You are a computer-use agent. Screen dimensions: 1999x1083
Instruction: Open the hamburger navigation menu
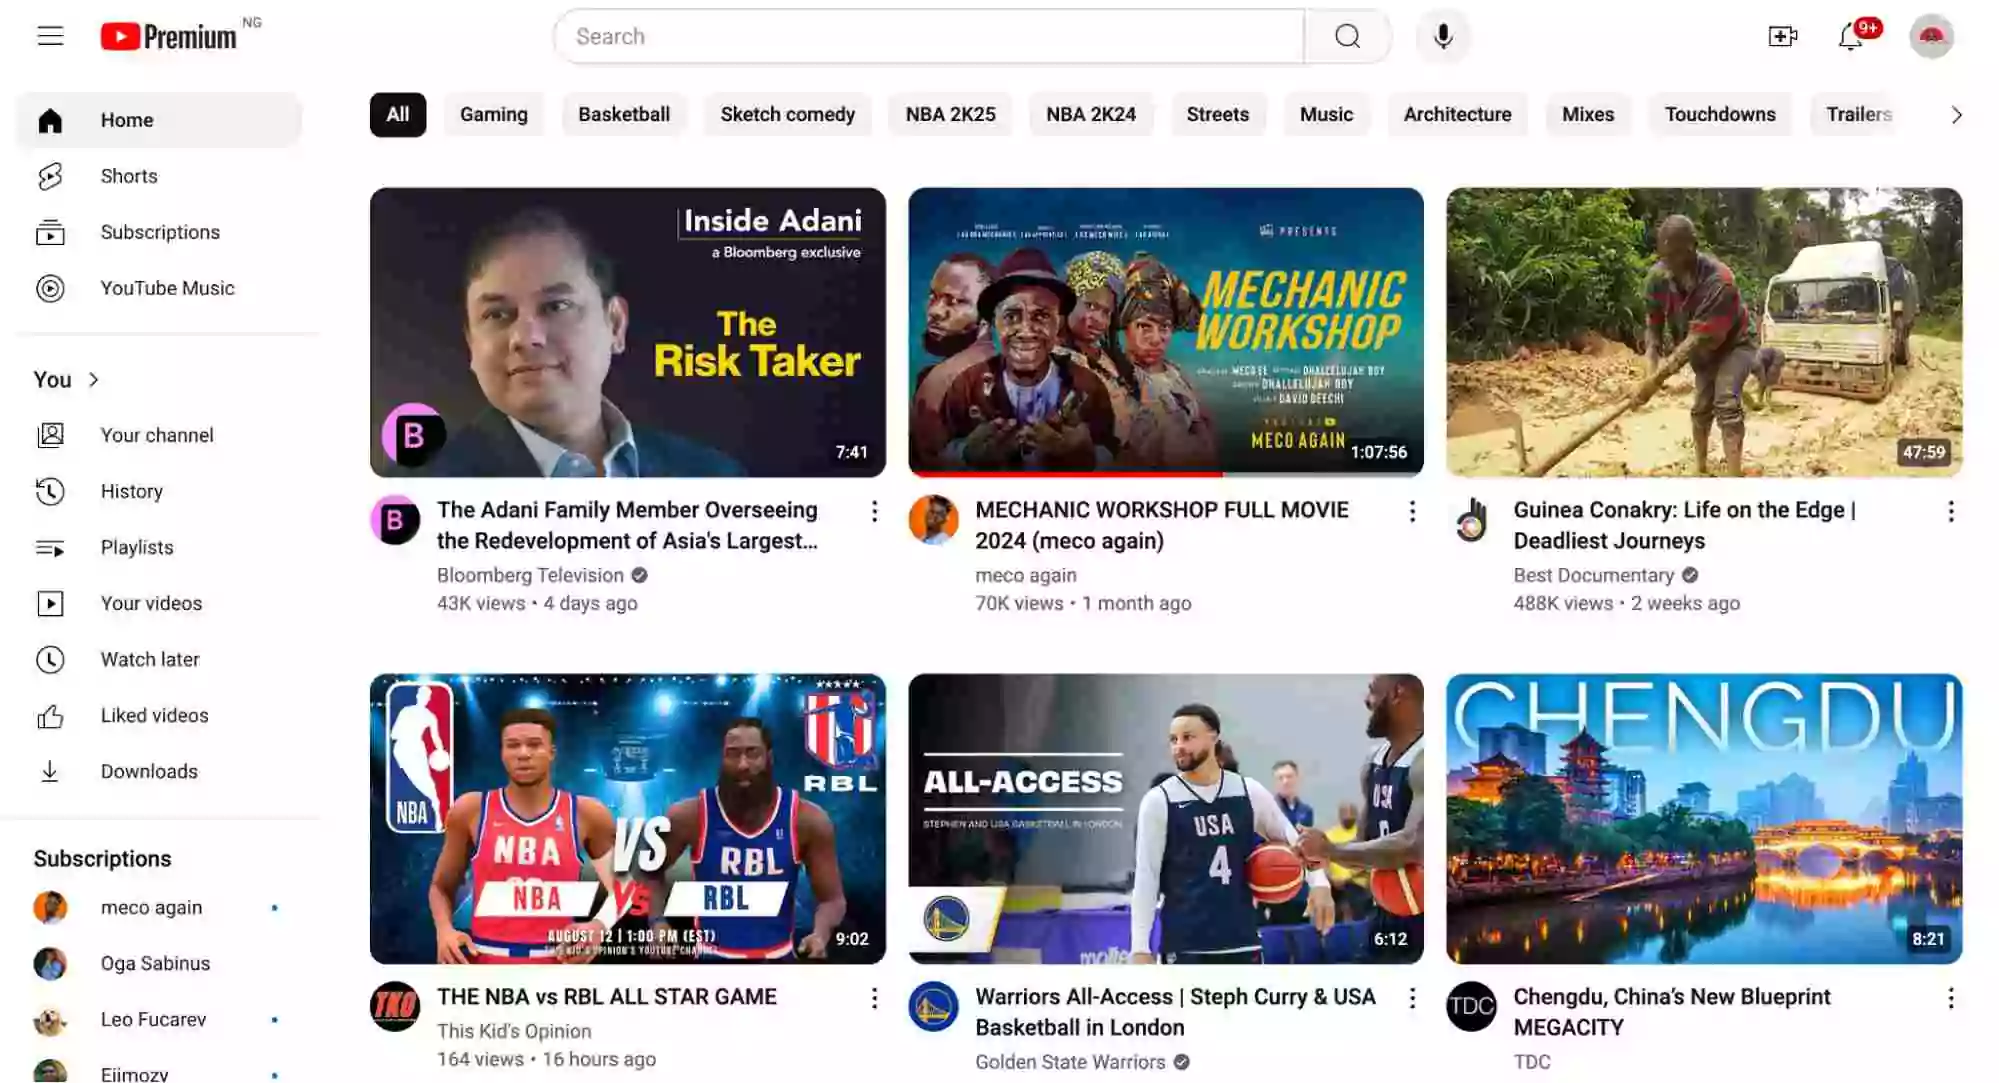[x=49, y=36]
